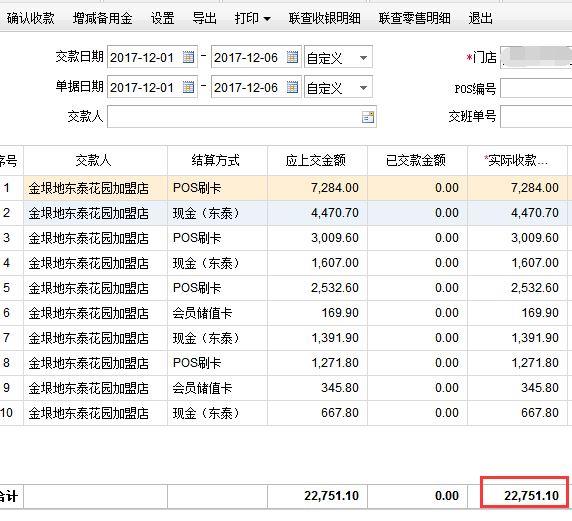Viewport: 572px width, 521px height.
Task: Select row 10 现金（东泰） cell
Action: [217, 413]
